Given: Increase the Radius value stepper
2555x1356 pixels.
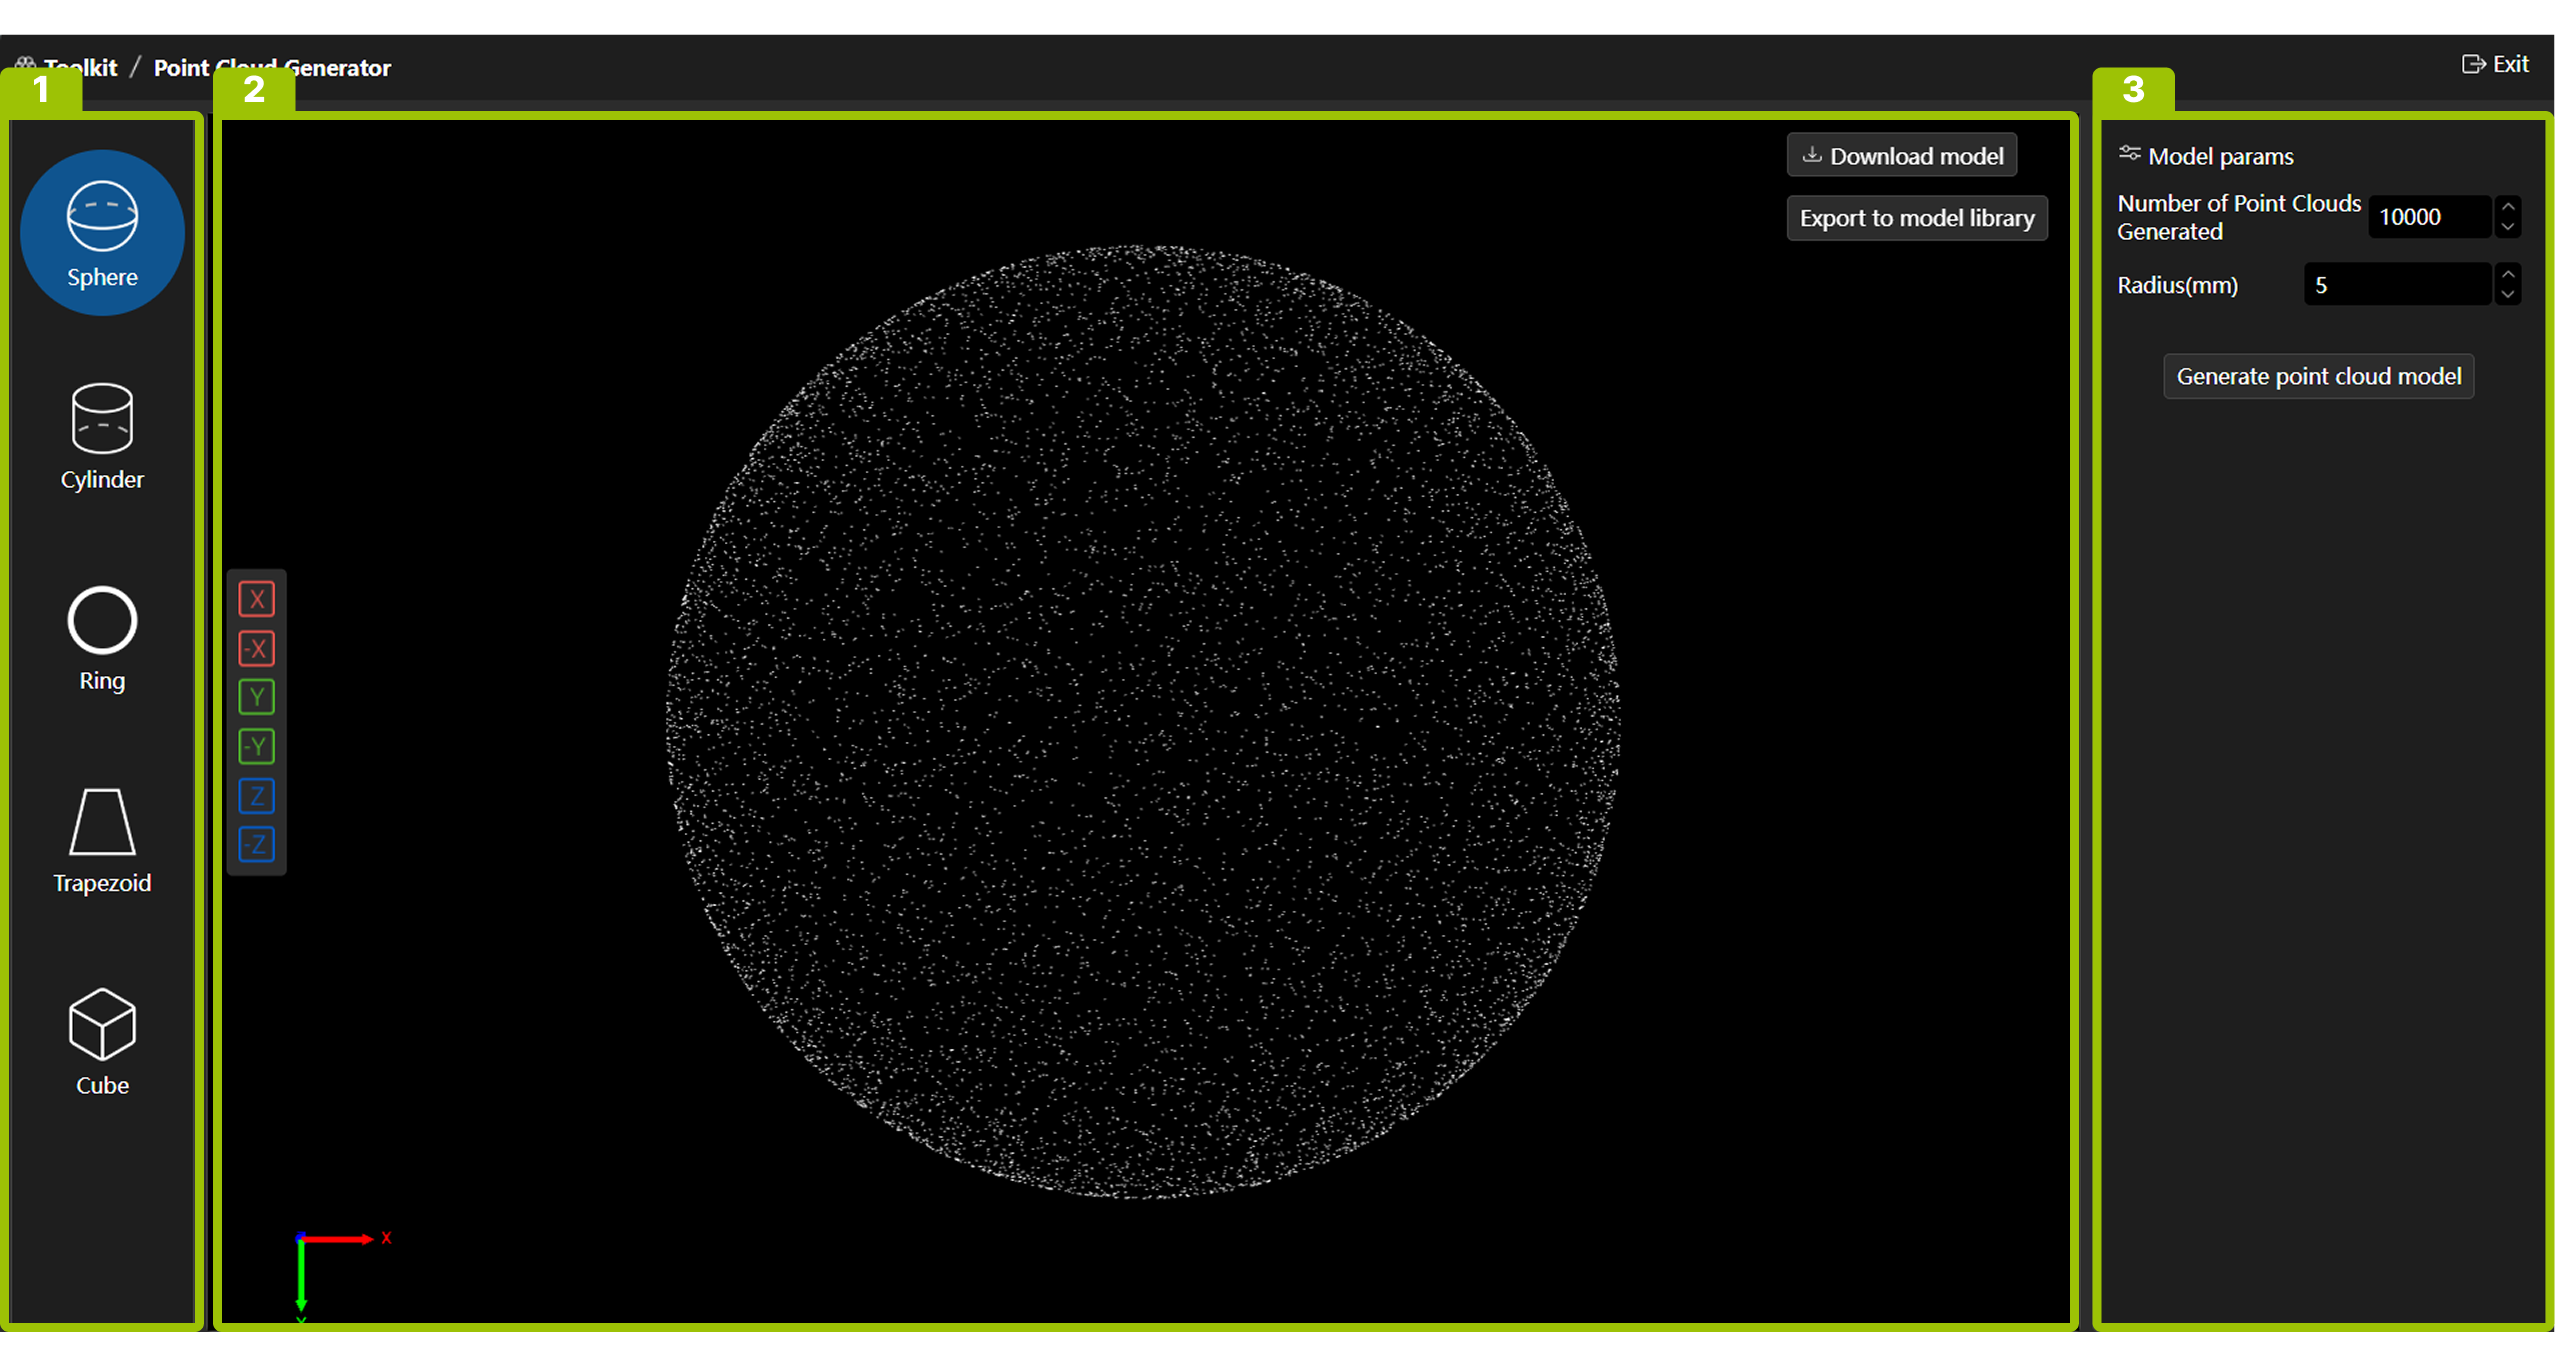Looking at the screenshot, I should 2507,274.
